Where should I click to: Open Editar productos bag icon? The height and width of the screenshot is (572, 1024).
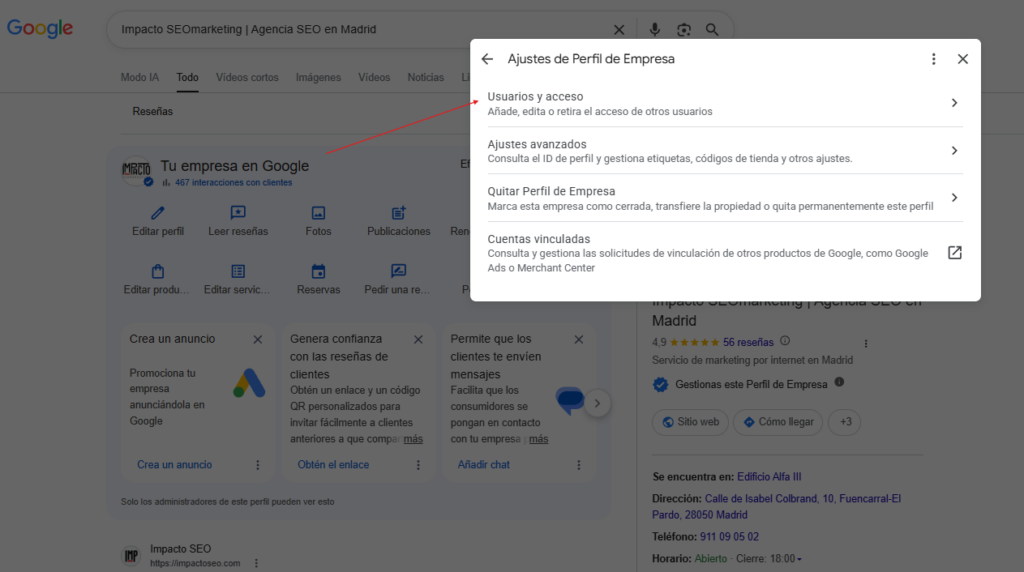click(x=157, y=271)
